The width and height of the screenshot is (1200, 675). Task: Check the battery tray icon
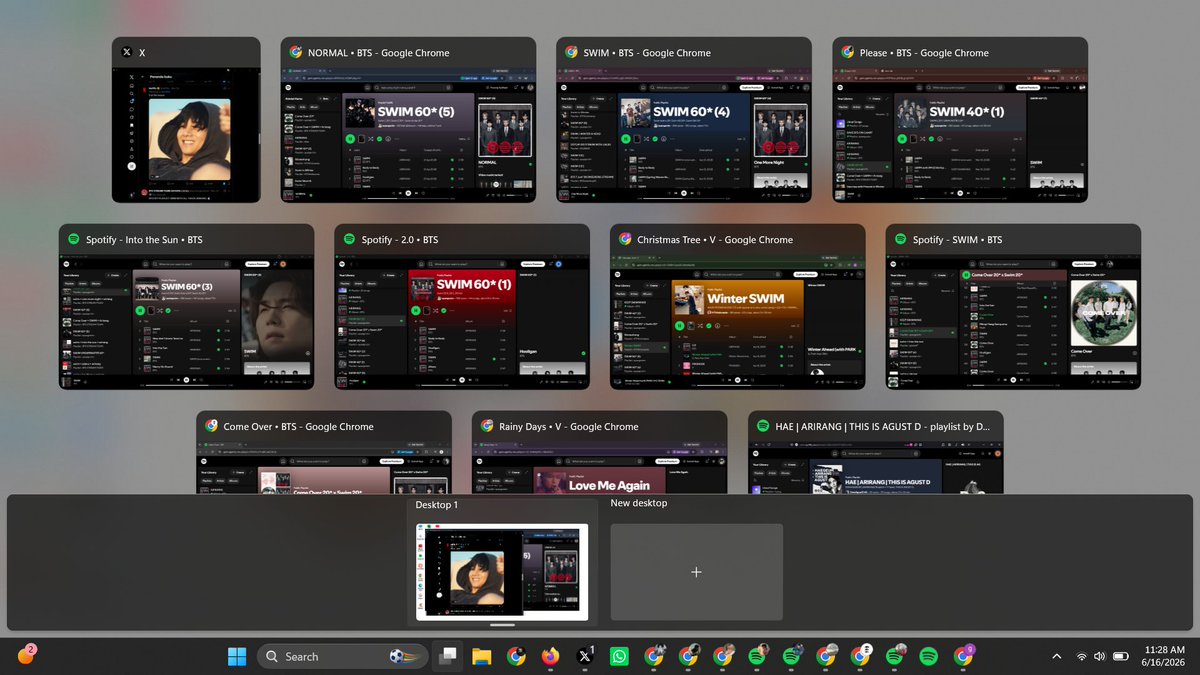point(1120,656)
